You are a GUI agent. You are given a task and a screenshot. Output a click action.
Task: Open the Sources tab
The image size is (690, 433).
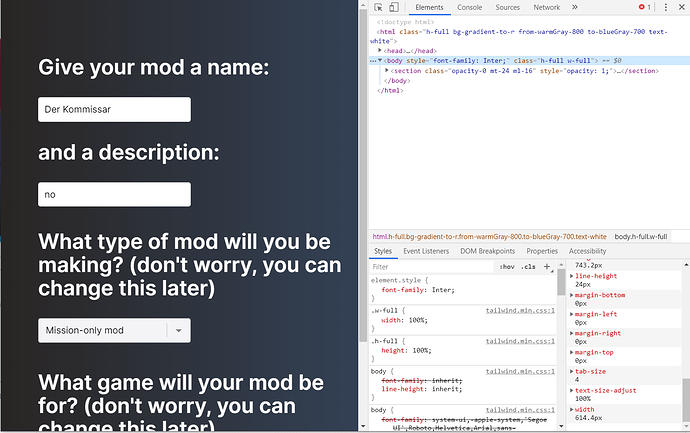pos(507,7)
